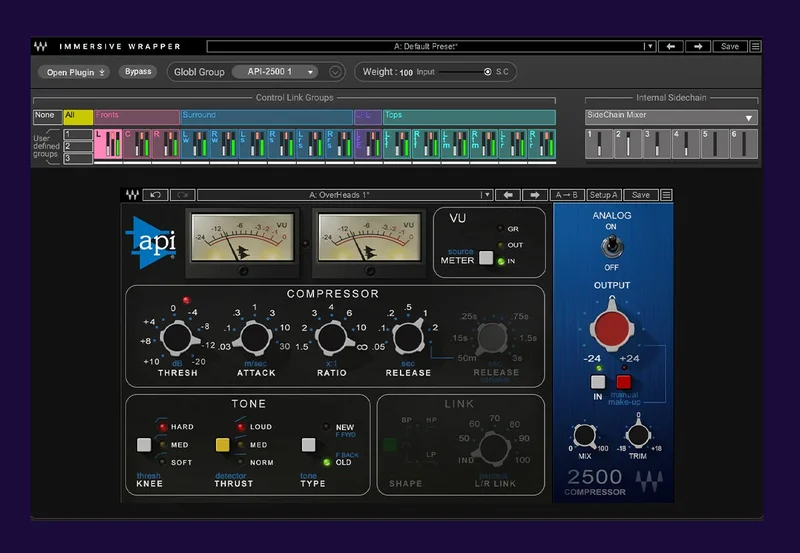Go to previous API-2500 preset
Screen dimensions: 800x553
(508, 195)
